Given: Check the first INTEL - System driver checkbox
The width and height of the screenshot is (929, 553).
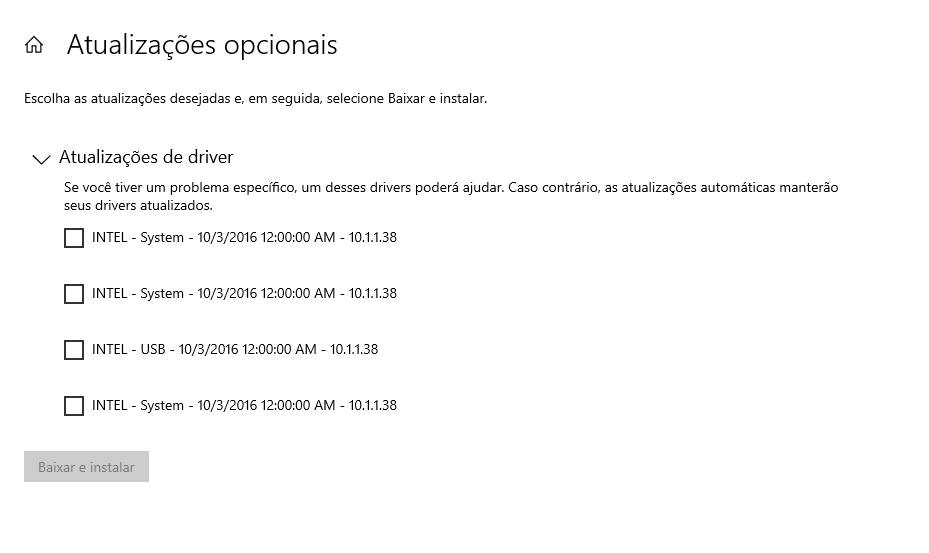Looking at the screenshot, I should coord(73,238).
